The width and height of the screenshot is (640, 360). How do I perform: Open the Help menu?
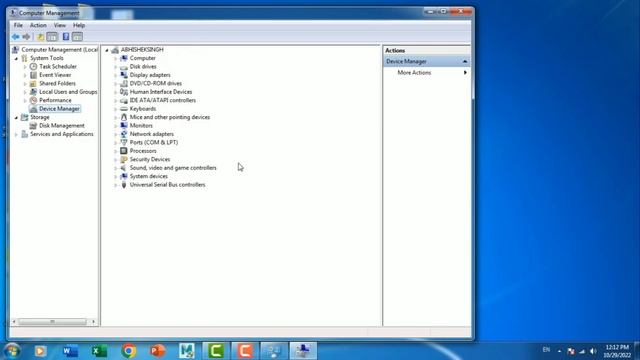click(79, 25)
